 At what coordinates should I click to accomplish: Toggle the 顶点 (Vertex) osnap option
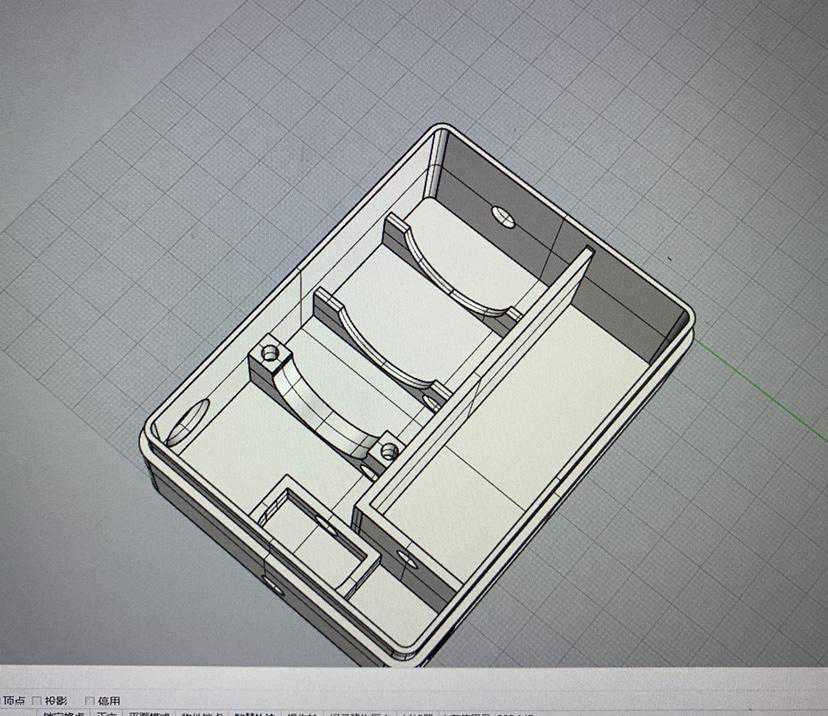[13, 701]
